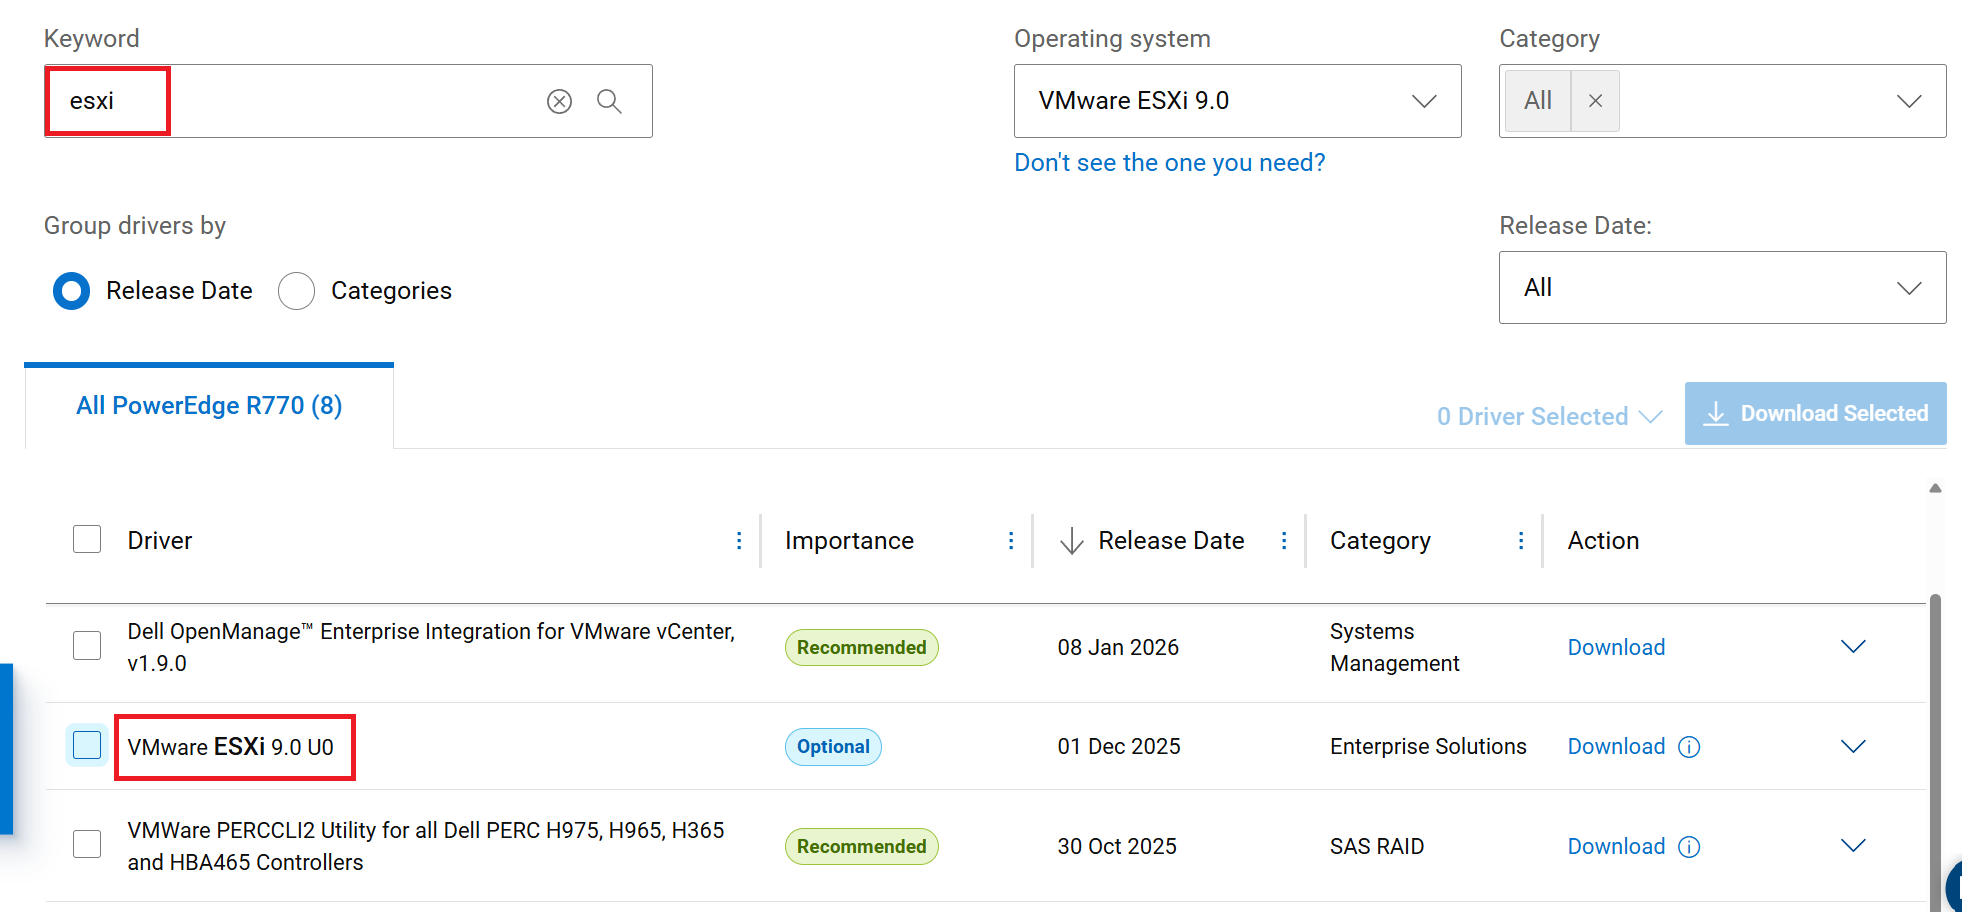The width and height of the screenshot is (1962, 912).
Task: View info icon beside ESXi 9.0 U0 Download
Action: [x=1689, y=747]
